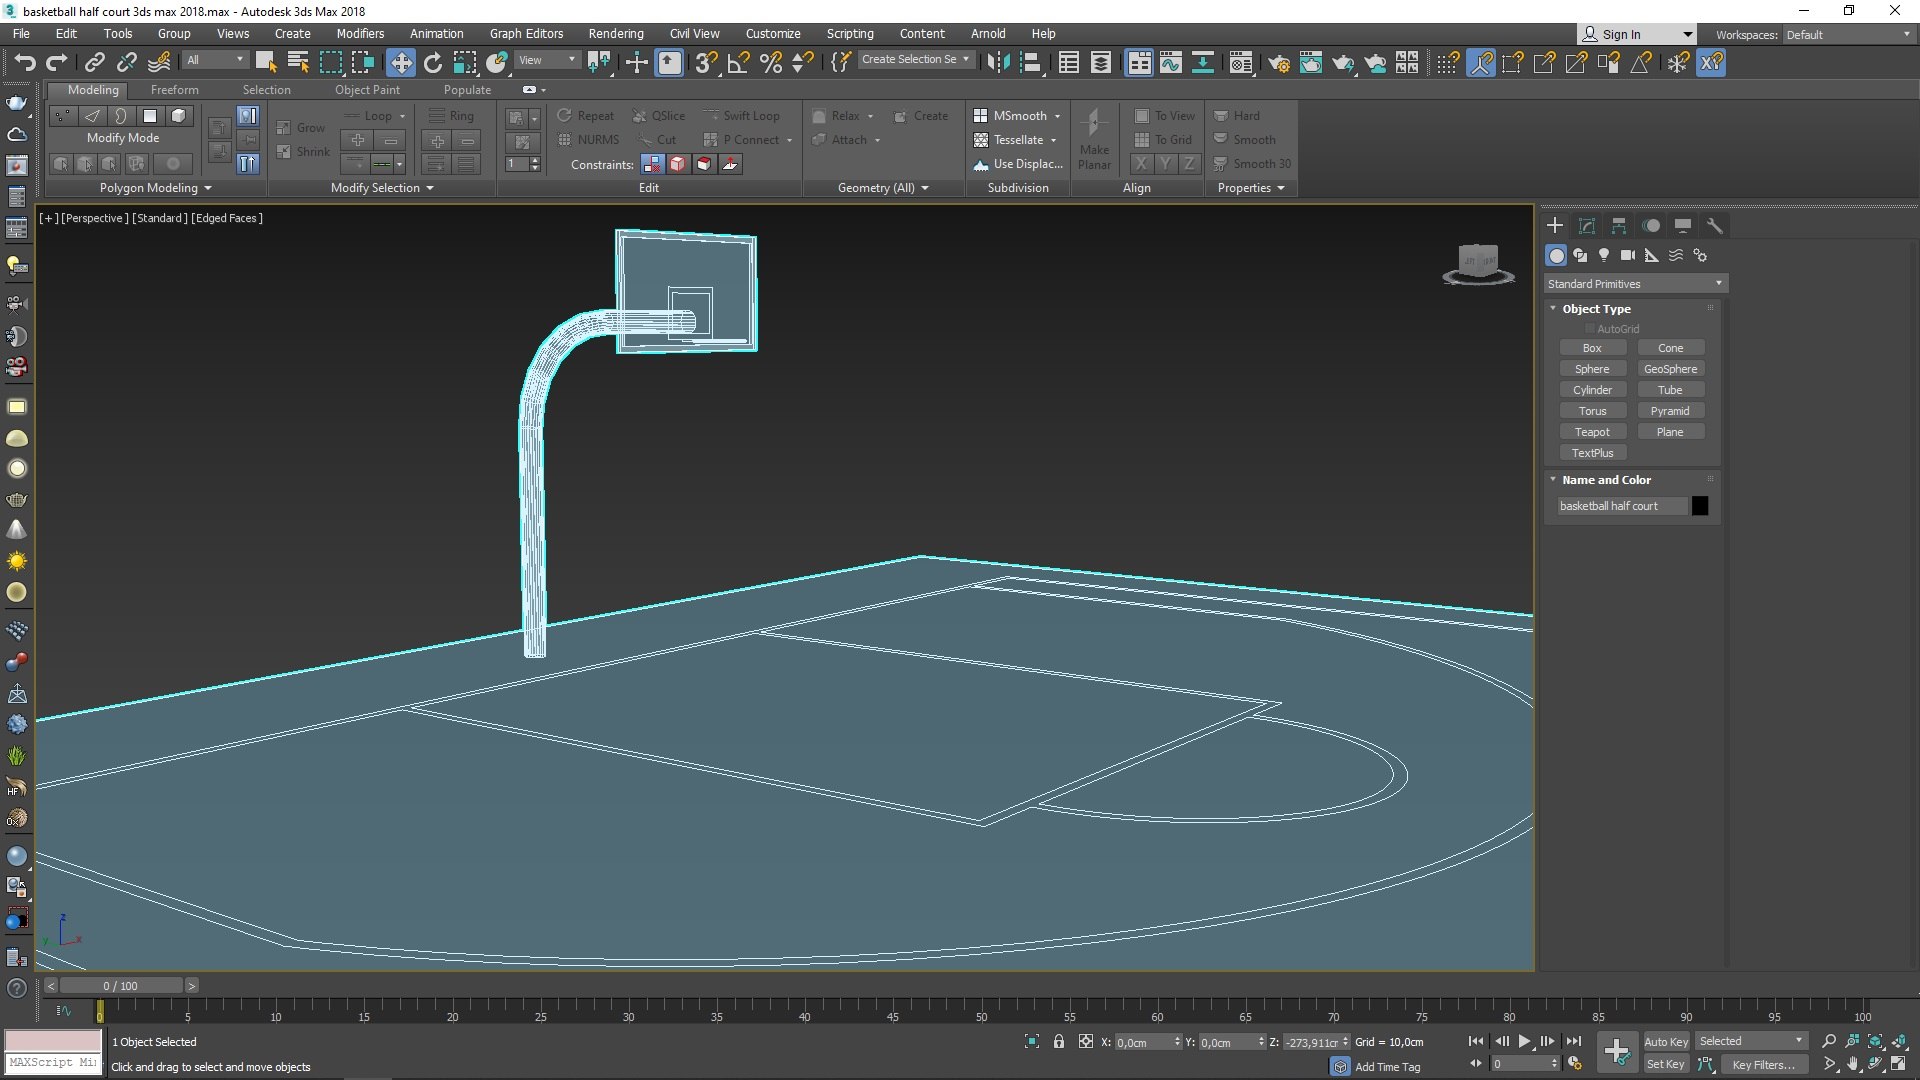Screen dimensions: 1920x1080
Task: Toggle Absolute Mode Transform Type-In icon
Action: pyautogui.click(x=1086, y=1041)
